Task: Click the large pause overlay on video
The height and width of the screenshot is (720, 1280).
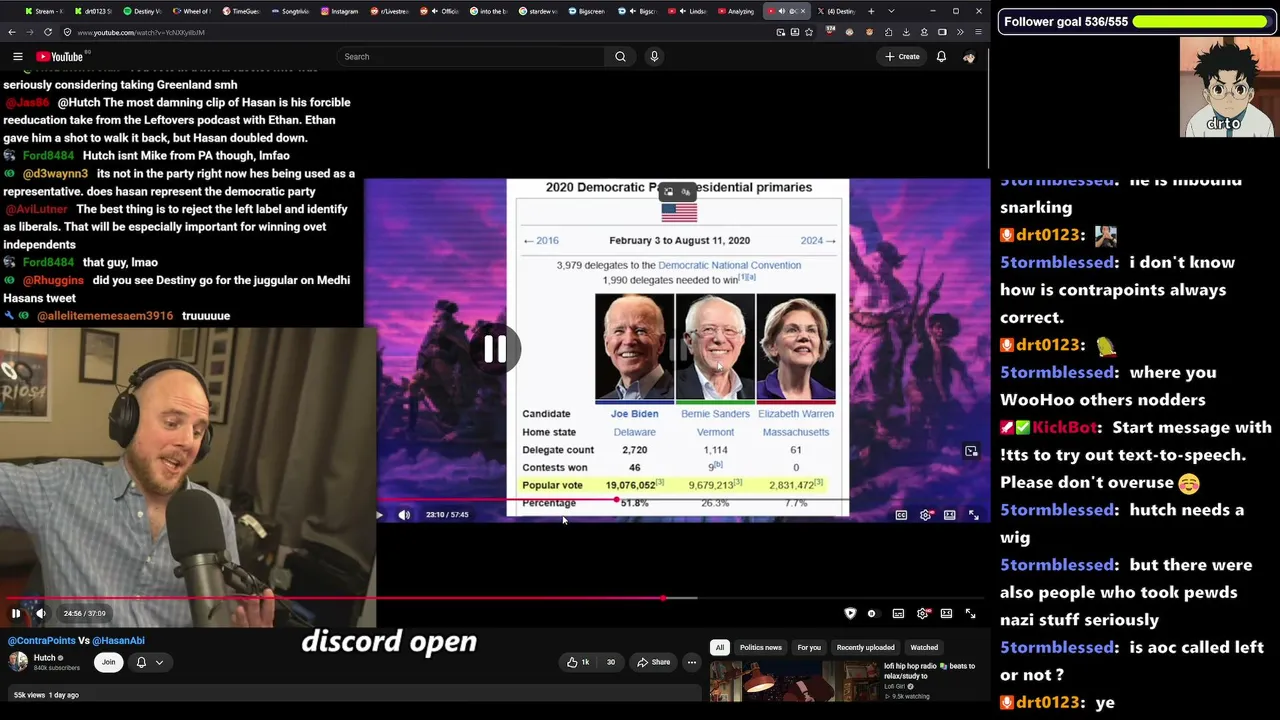Action: tap(495, 349)
